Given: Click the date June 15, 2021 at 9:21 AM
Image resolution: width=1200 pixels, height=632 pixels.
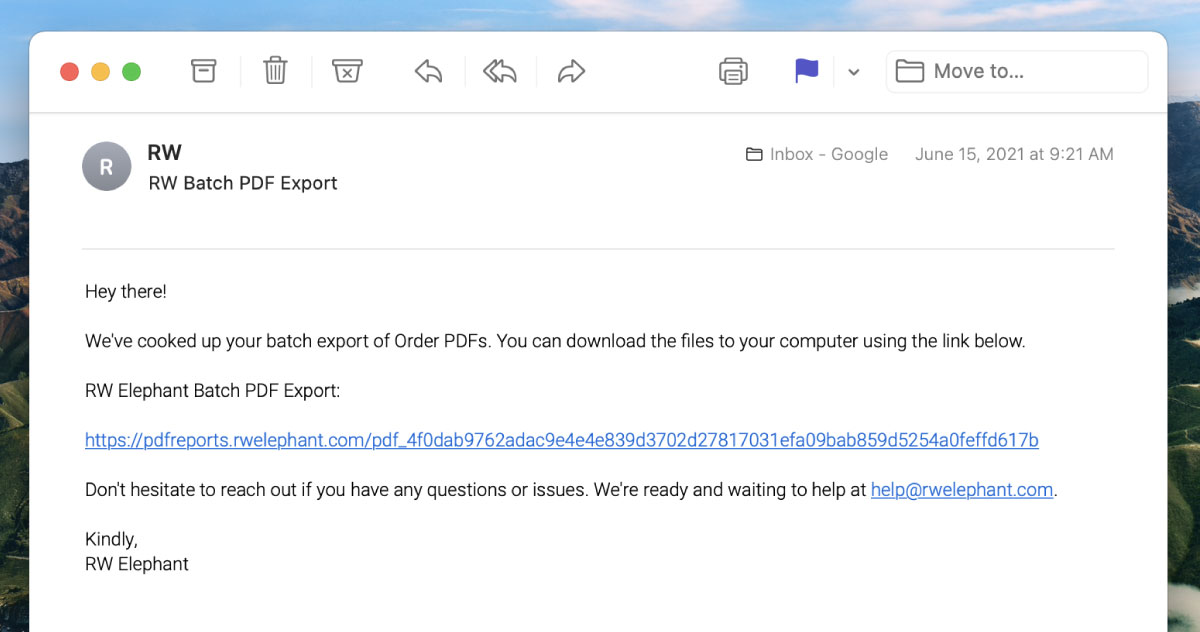Looking at the screenshot, I should coord(1014,154).
